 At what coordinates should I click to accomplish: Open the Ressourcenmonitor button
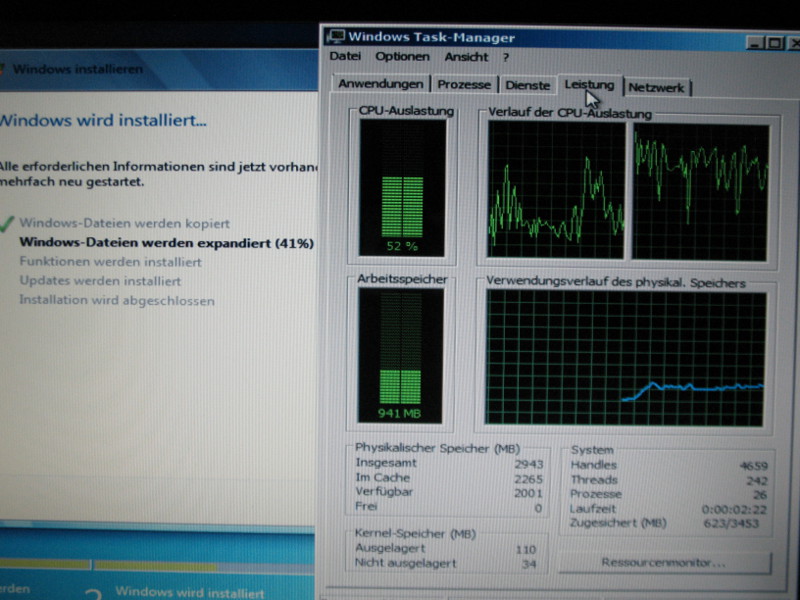[664, 562]
